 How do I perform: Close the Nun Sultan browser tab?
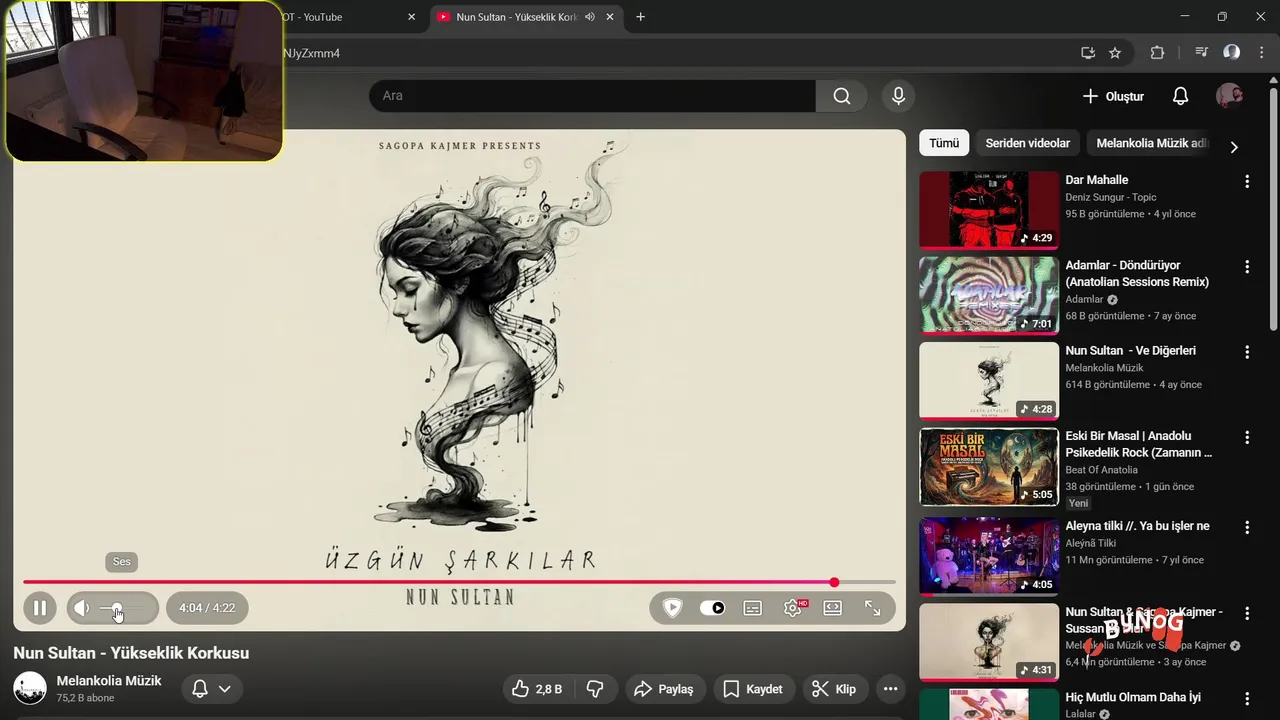pos(610,17)
